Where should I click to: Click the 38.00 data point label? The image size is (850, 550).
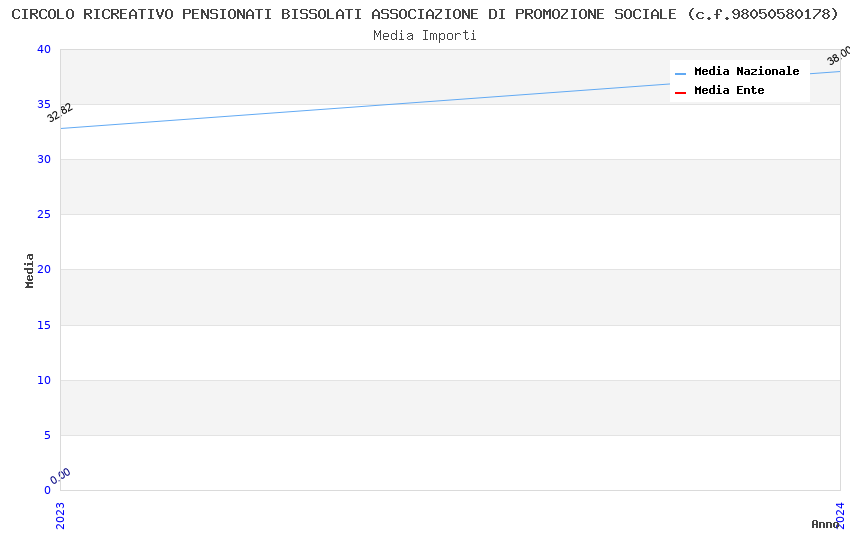(839, 55)
